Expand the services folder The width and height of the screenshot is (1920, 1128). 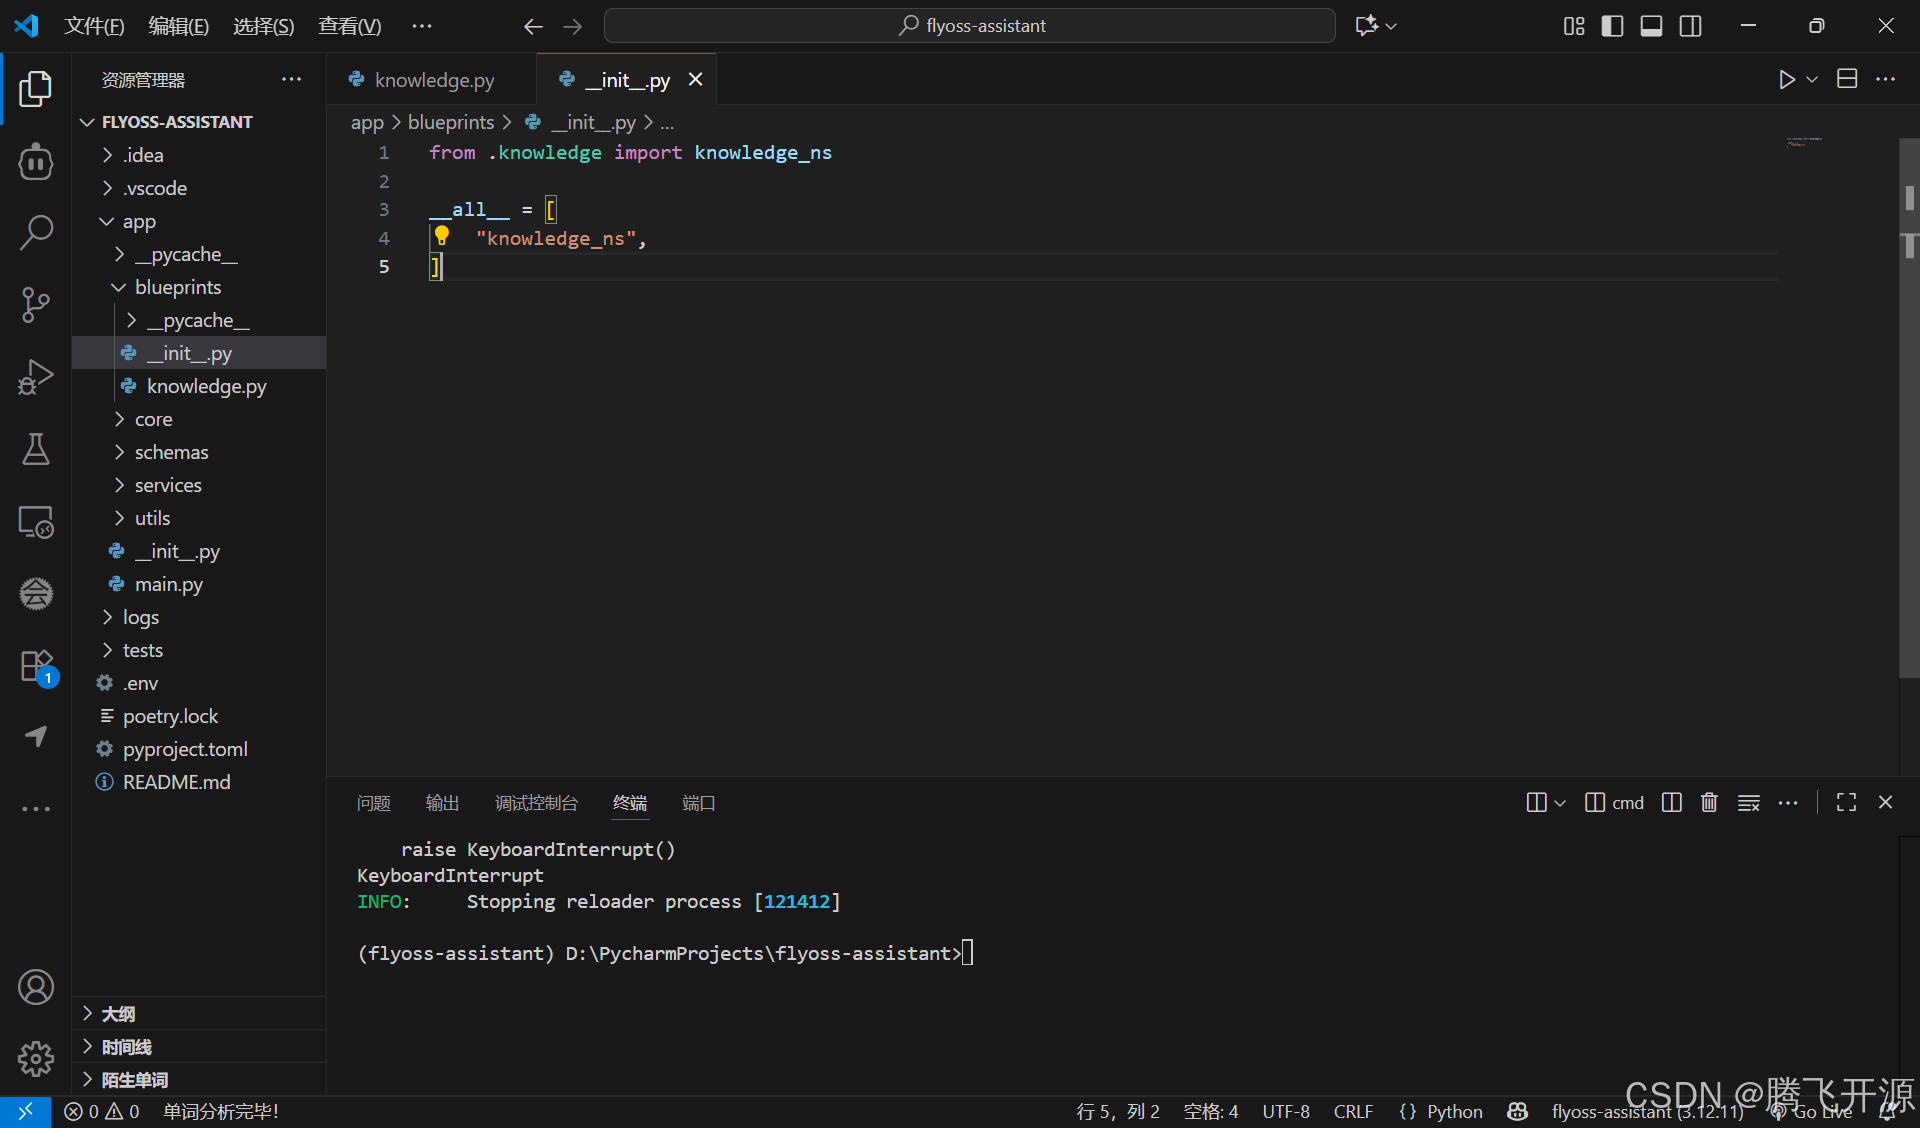168,485
